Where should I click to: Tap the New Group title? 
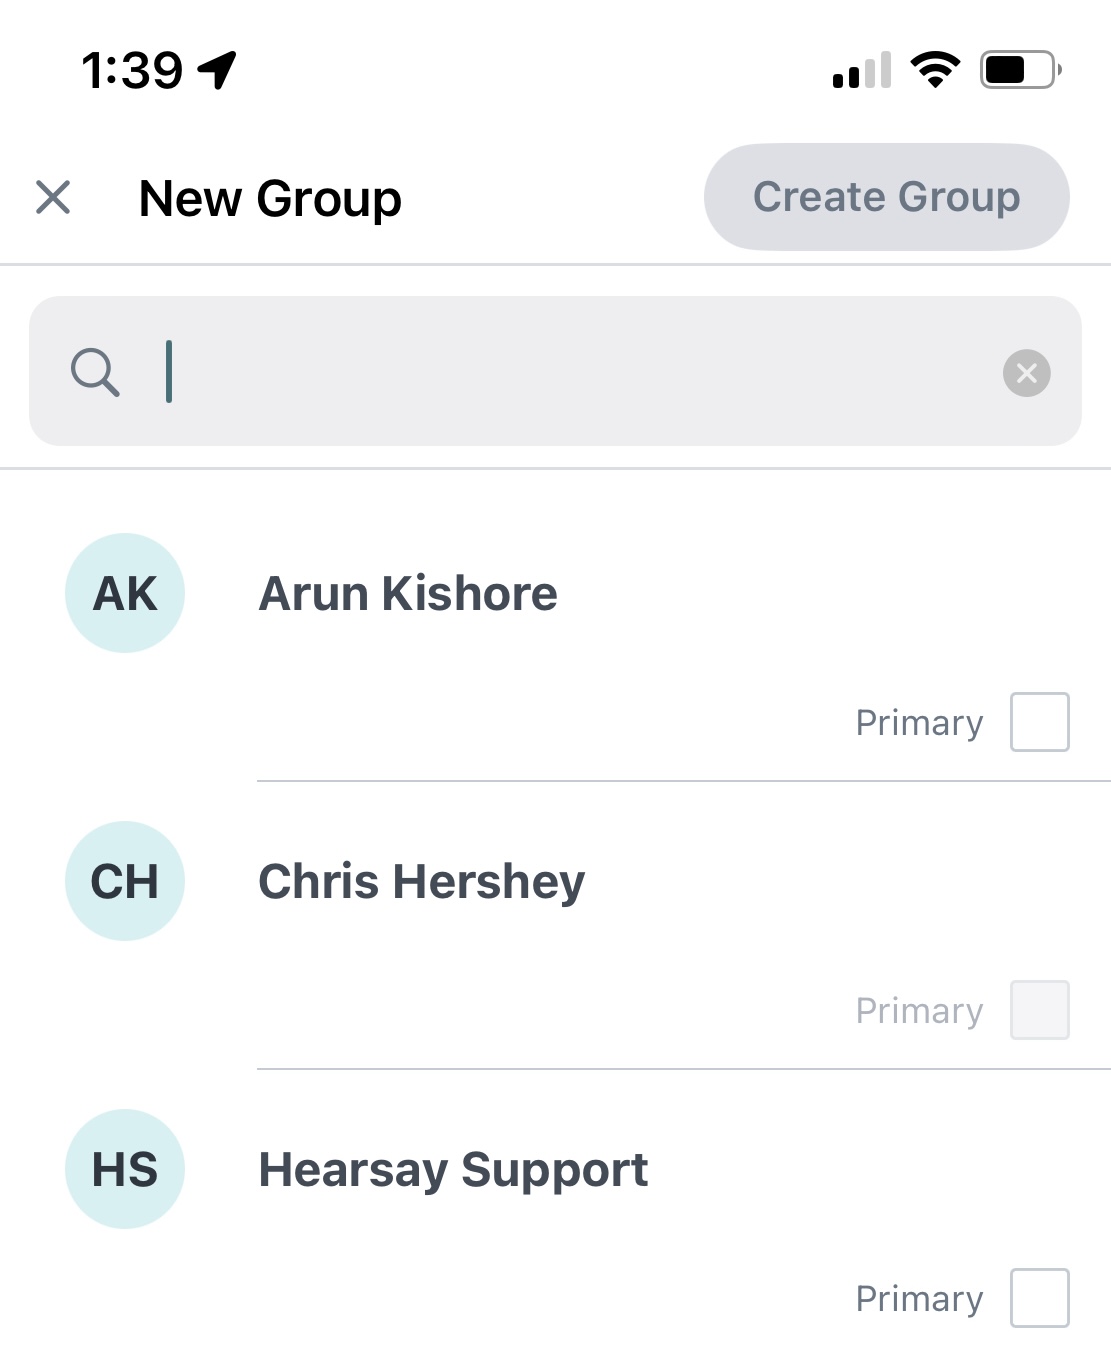point(270,198)
